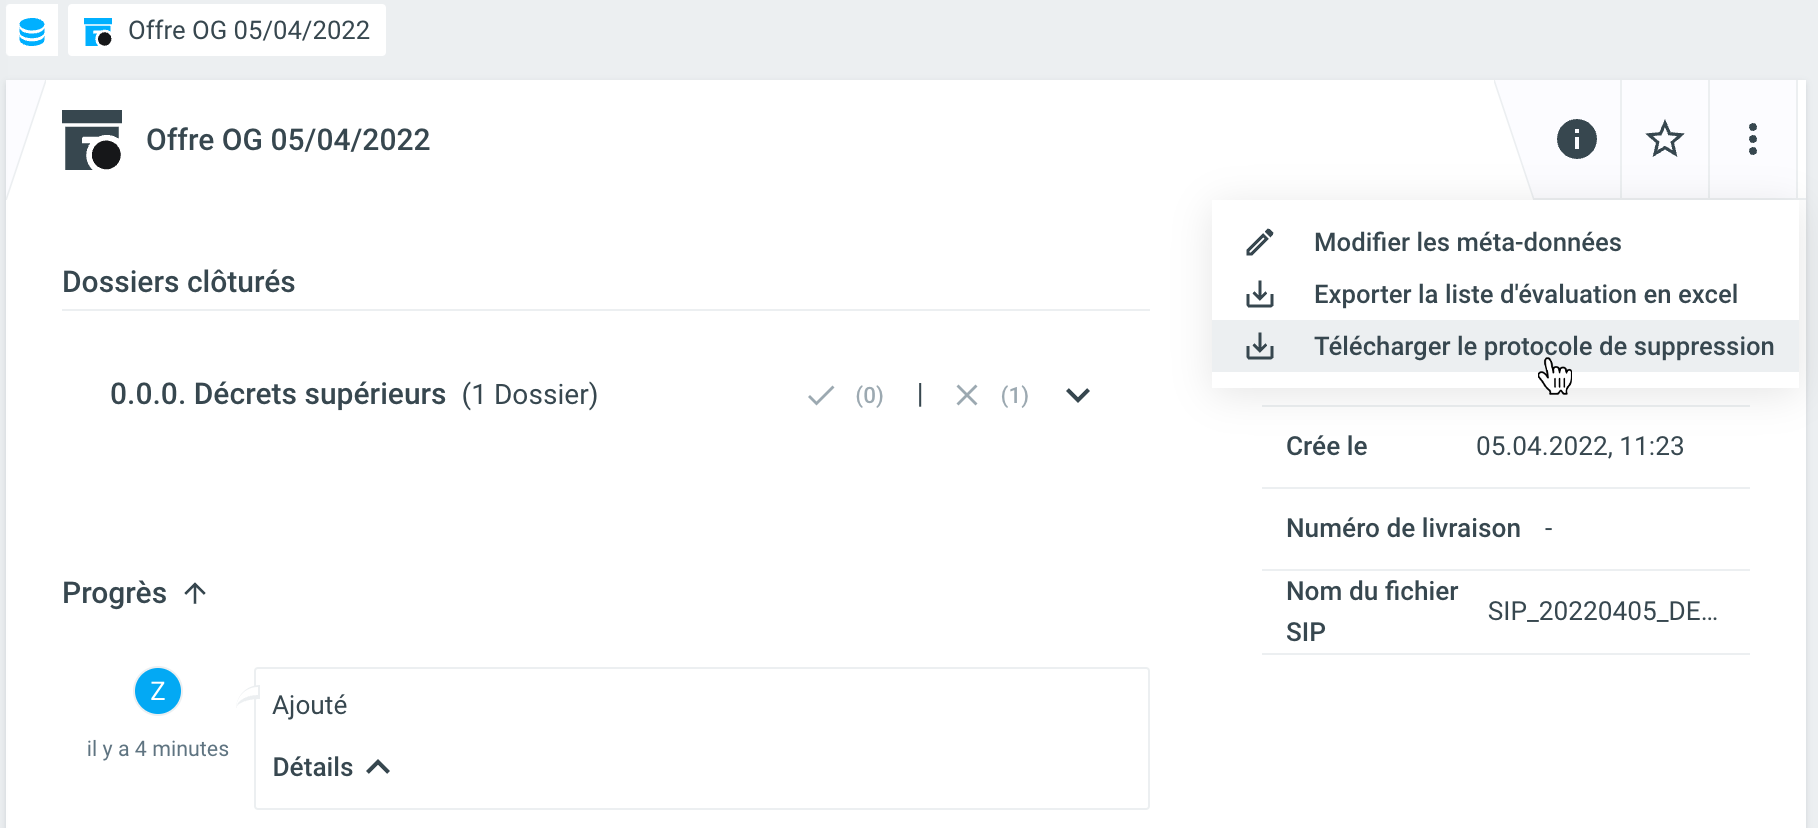1818x828 pixels.
Task: Choose Télécharger le protocole de suppression
Action: 1543,346
